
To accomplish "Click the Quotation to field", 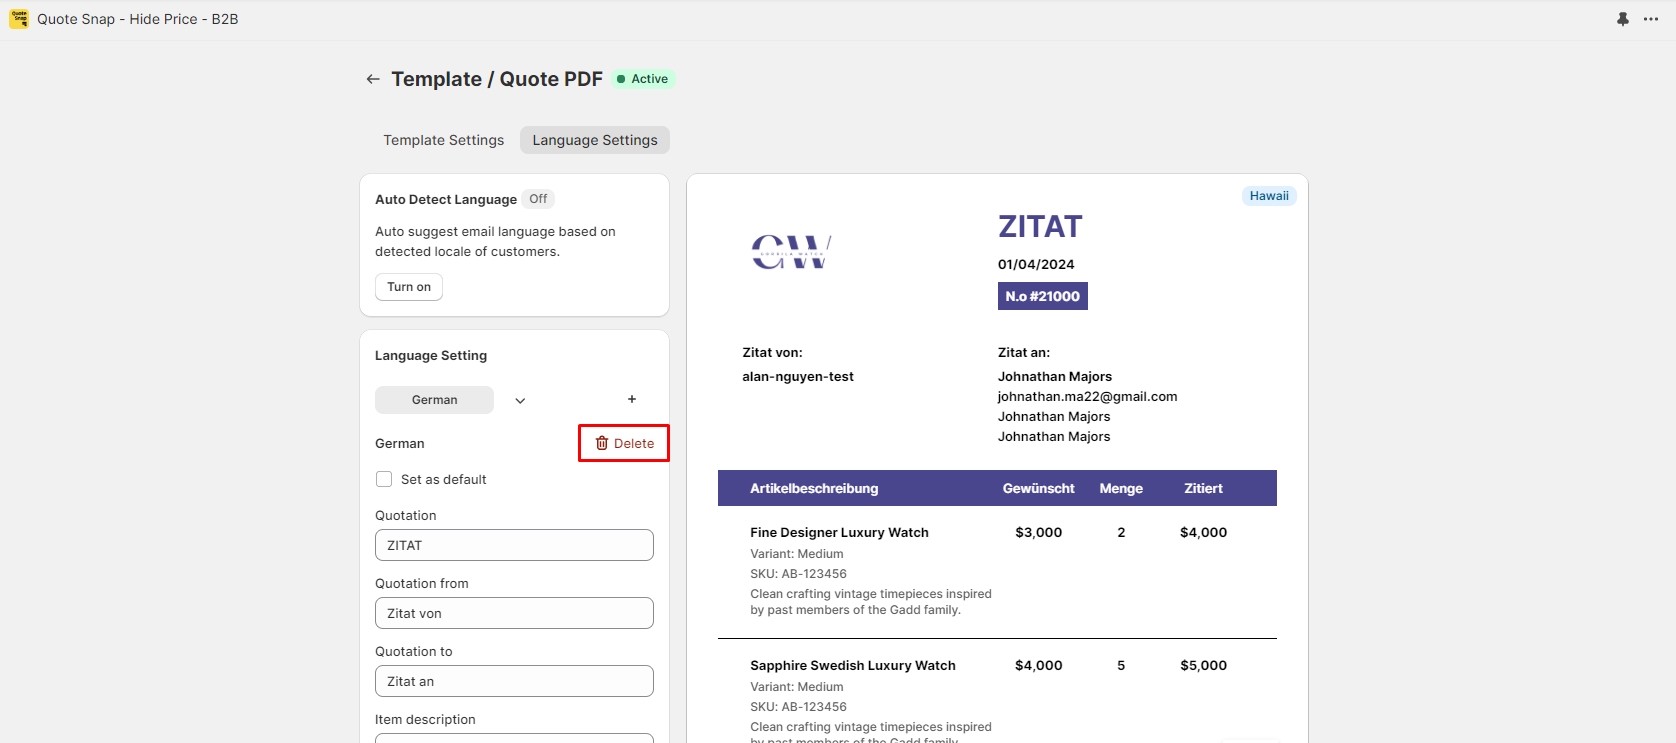I will click(x=514, y=681).
